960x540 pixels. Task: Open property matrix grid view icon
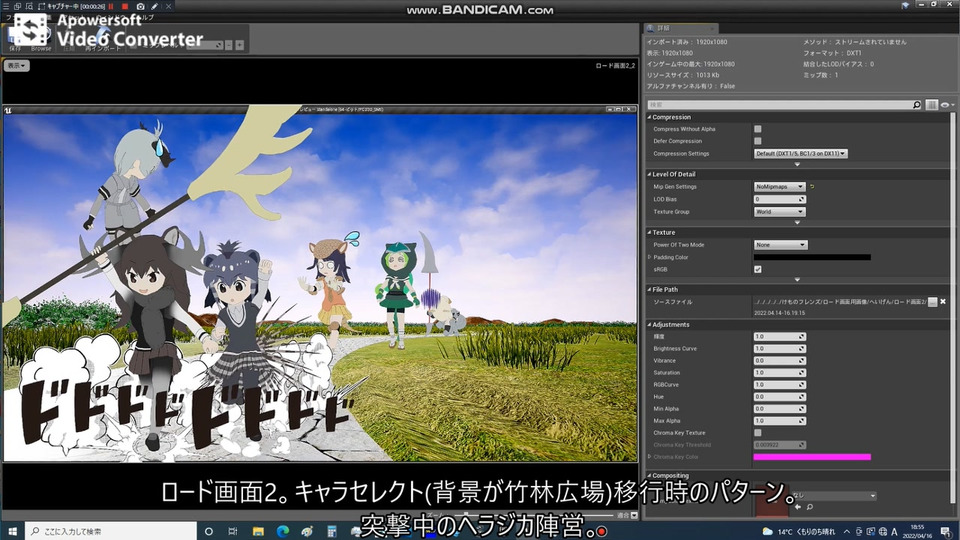[x=931, y=105]
